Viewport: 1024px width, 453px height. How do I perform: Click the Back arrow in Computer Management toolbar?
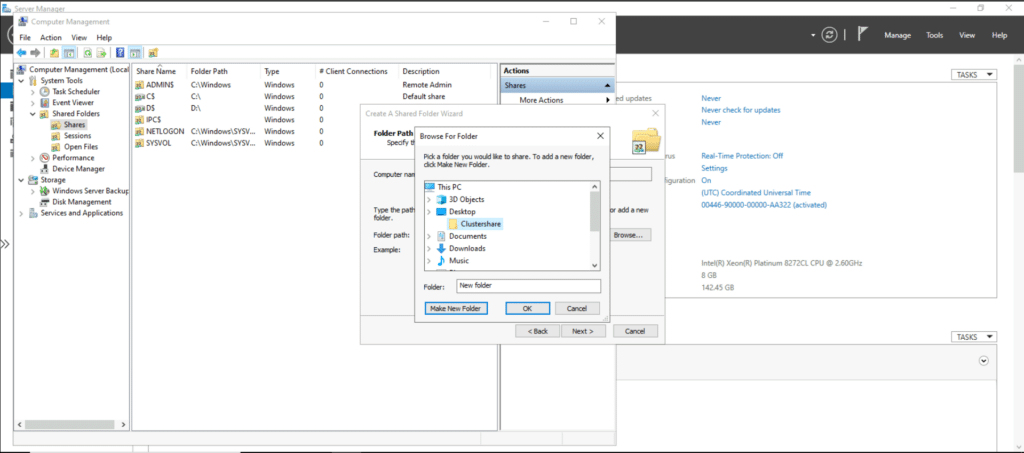[x=21, y=52]
